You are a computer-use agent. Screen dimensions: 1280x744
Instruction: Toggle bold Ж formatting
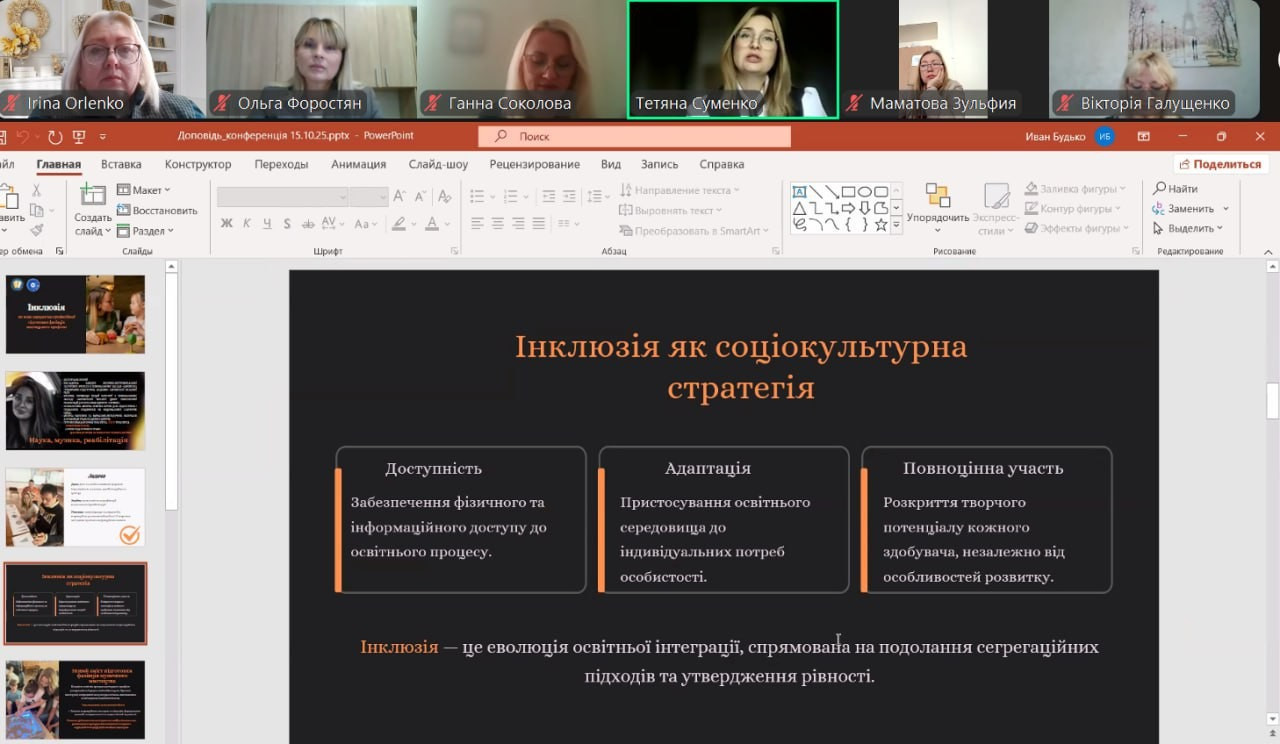[227, 224]
